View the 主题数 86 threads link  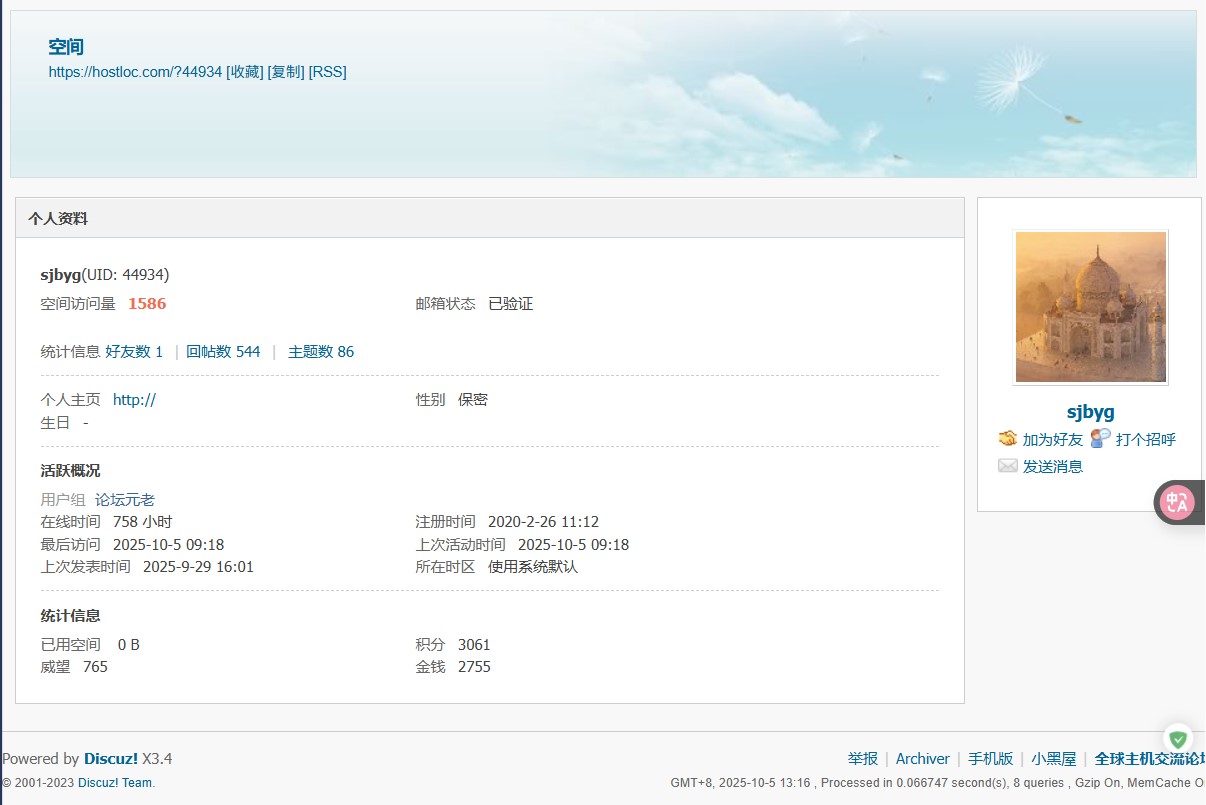pyautogui.click(x=321, y=352)
